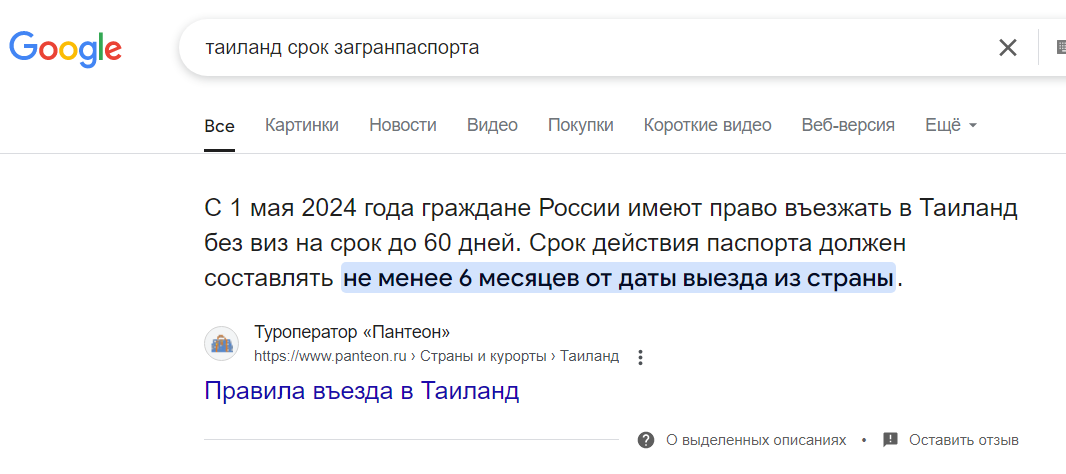Switch to the Покупки tab
The image size is (1066, 474).
pyautogui.click(x=580, y=125)
